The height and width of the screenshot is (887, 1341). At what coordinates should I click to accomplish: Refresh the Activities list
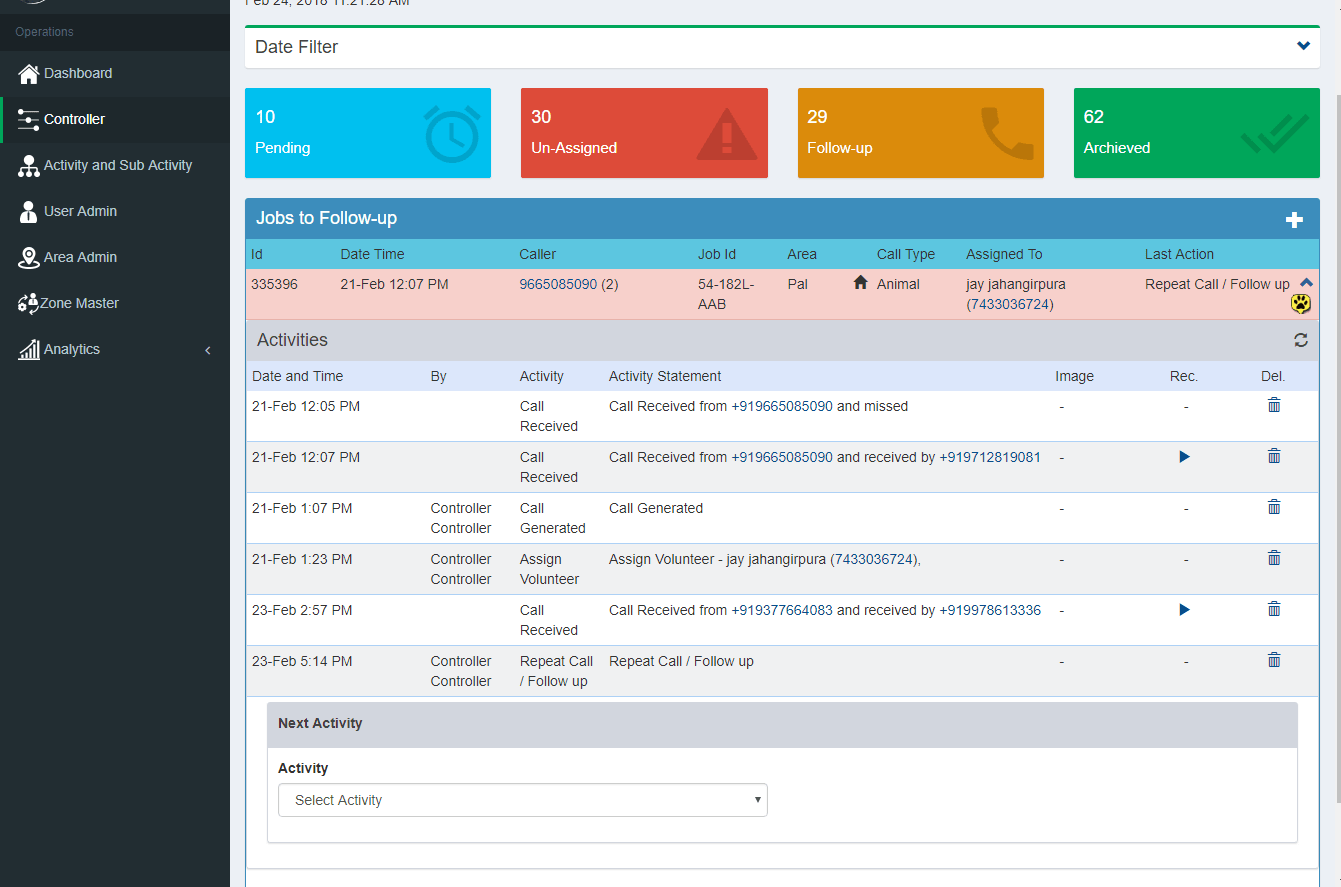coord(1301,340)
